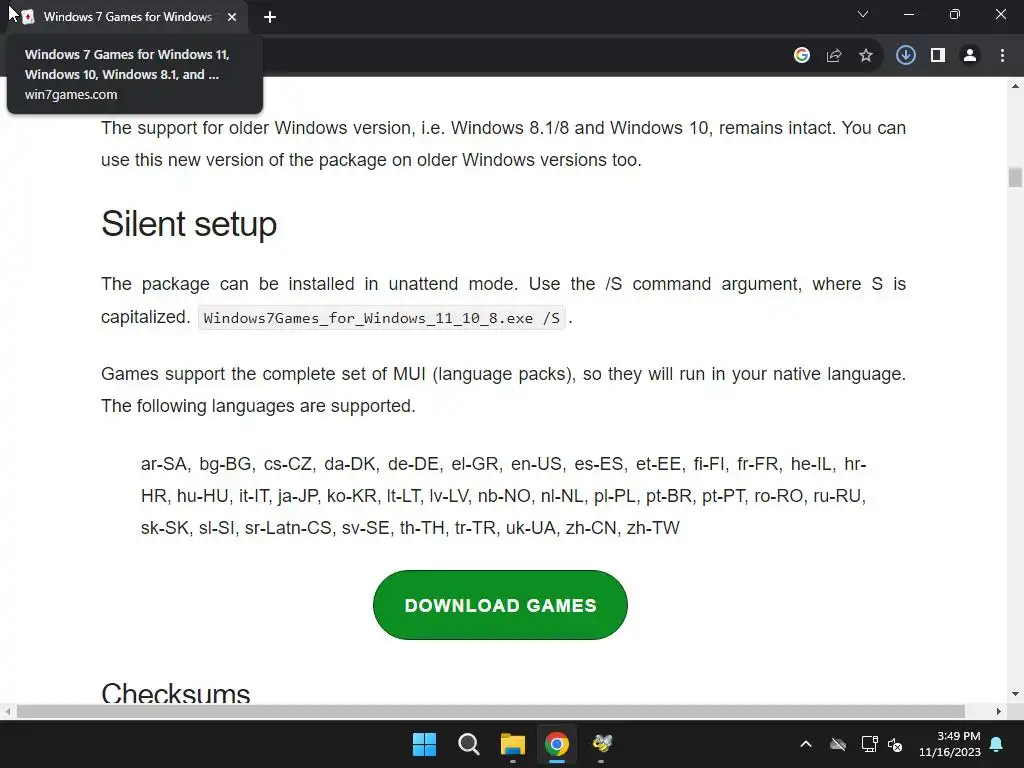Toggle the Chrome side panel

click(938, 56)
